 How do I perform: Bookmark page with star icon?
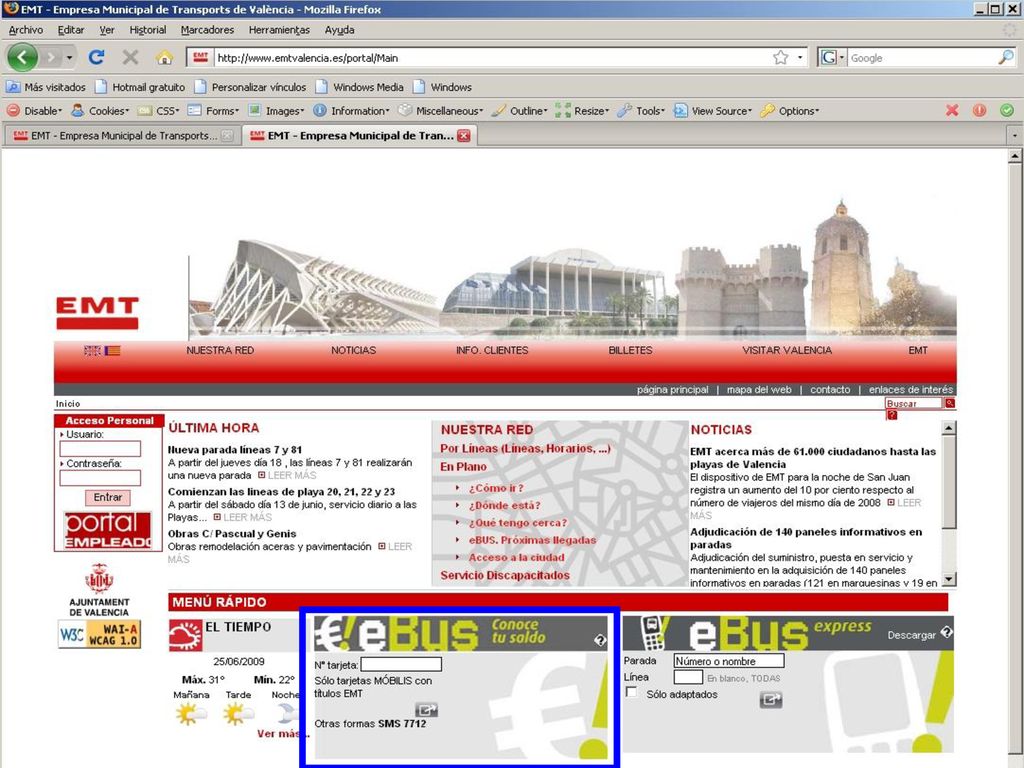tap(780, 57)
